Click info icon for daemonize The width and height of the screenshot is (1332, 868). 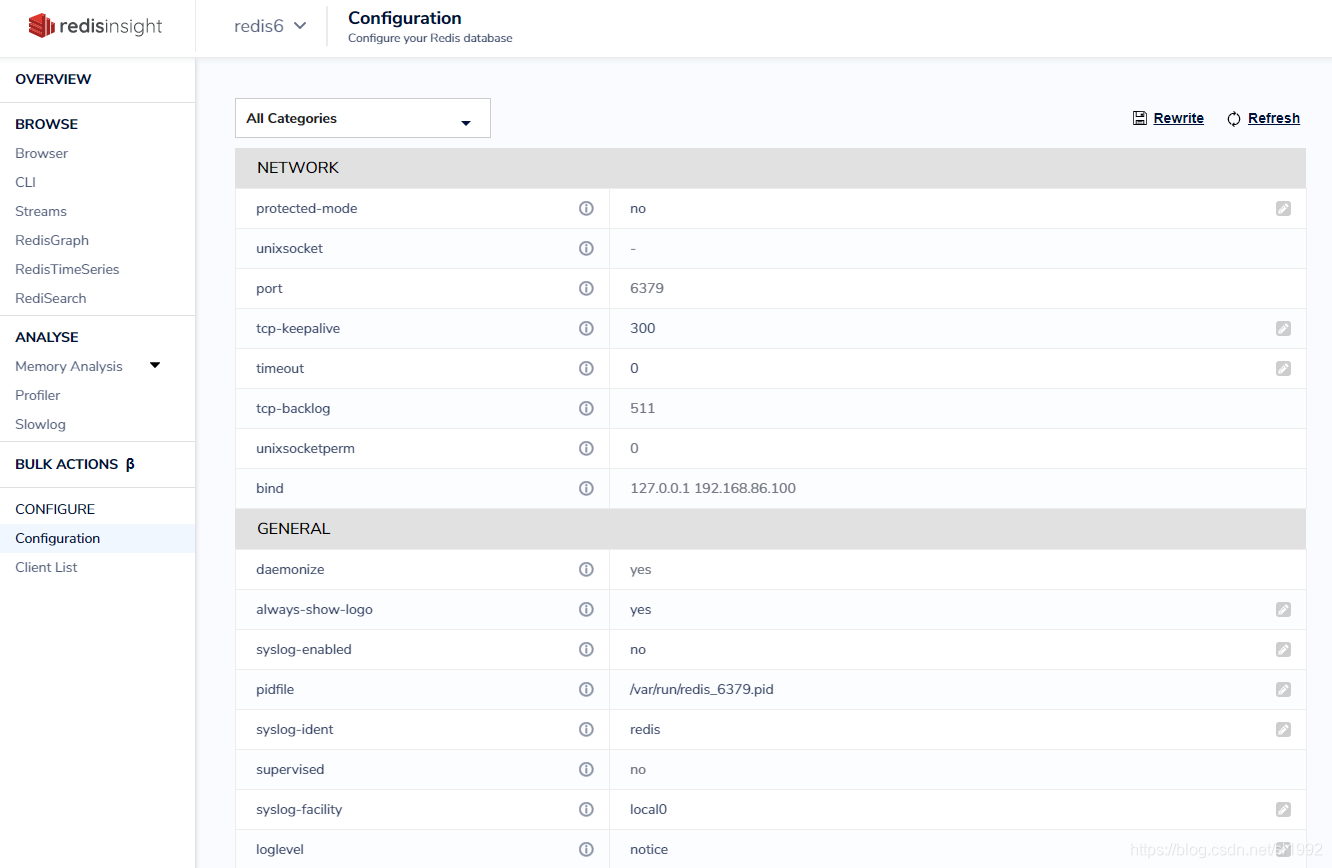pos(587,569)
